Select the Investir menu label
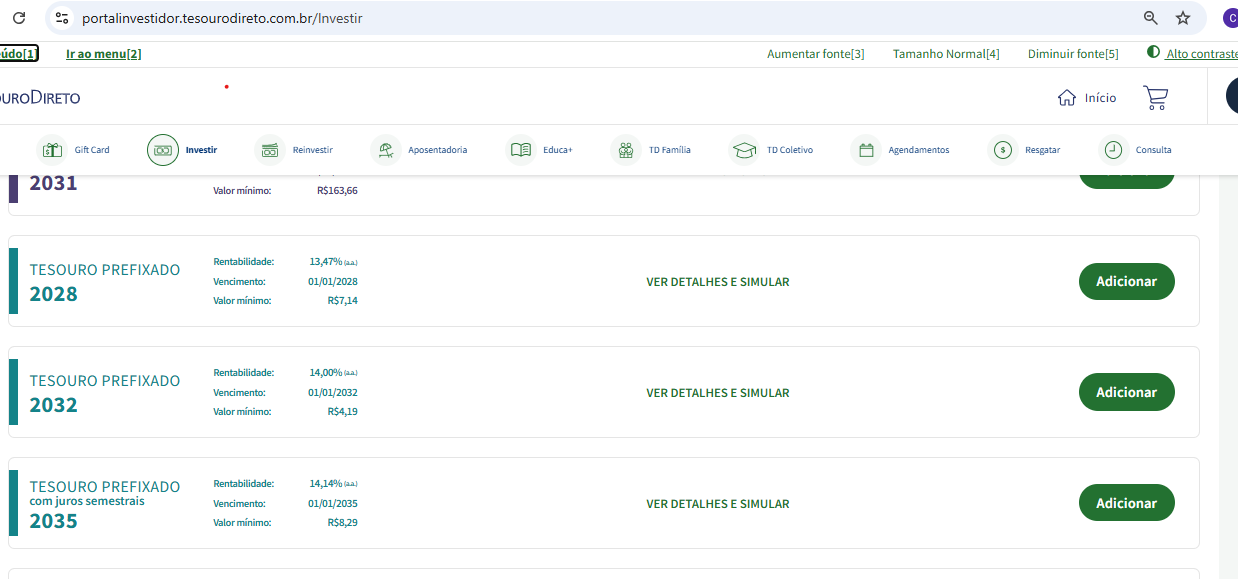The width and height of the screenshot is (1238, 579). [201, 150]
